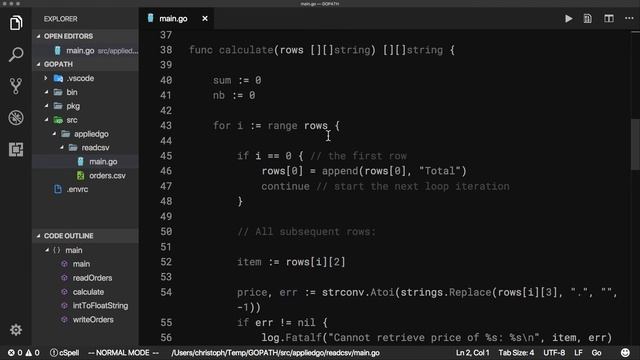Change Tab Size: 4 setting

tap(516, 353)
